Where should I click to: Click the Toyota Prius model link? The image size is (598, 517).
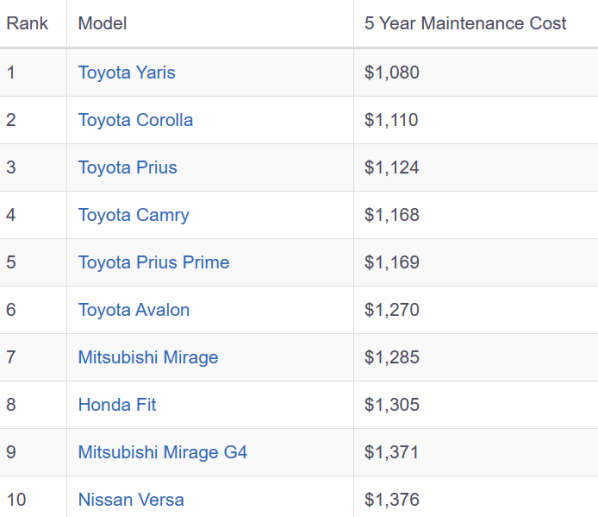127,167
